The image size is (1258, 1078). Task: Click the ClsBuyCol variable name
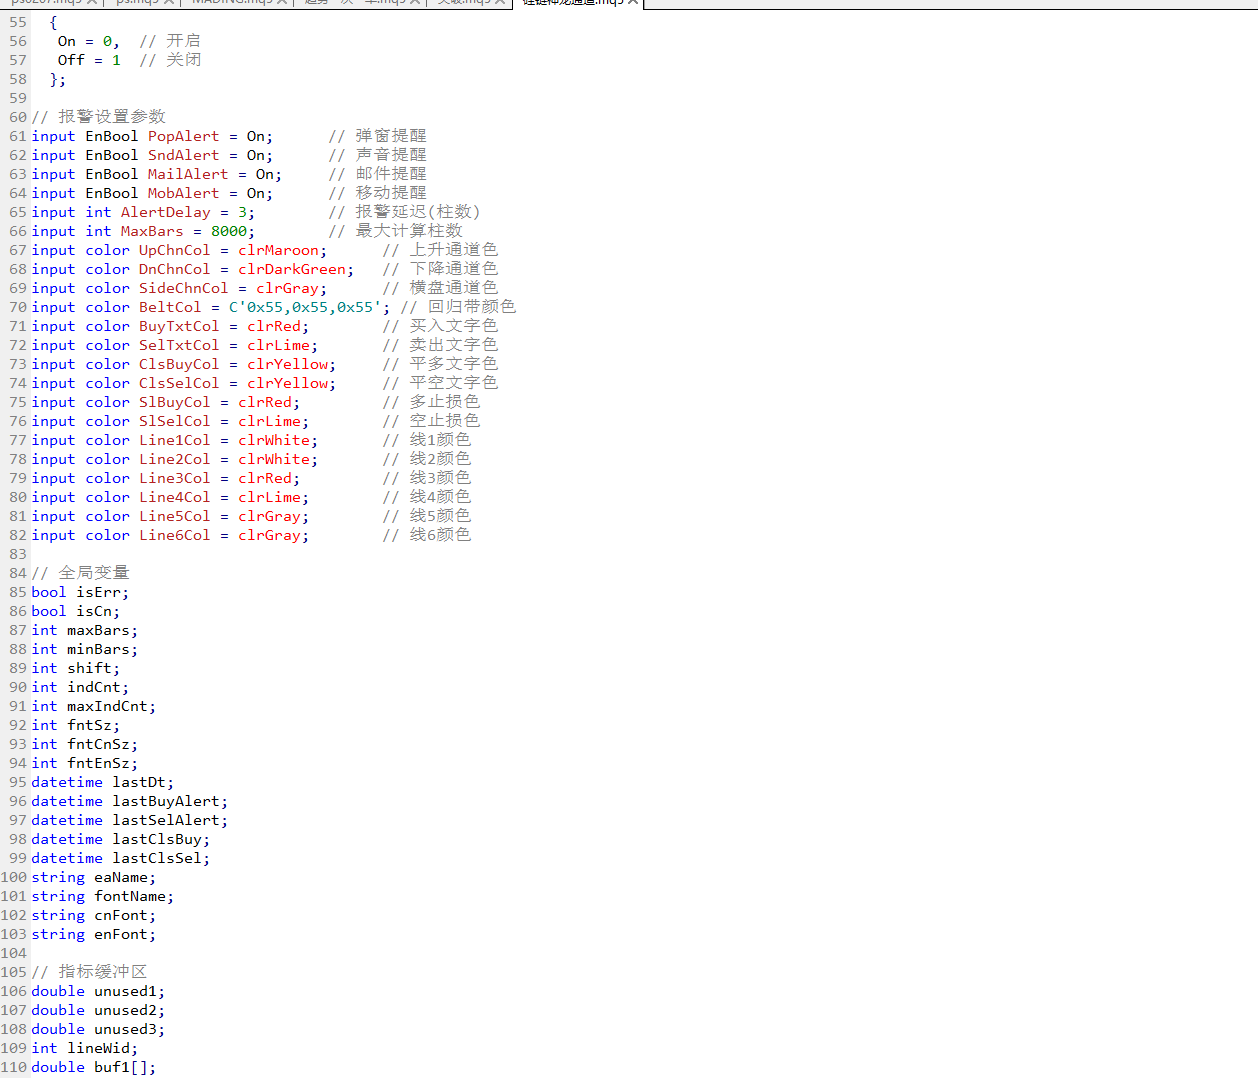click(x=179, y=364)
